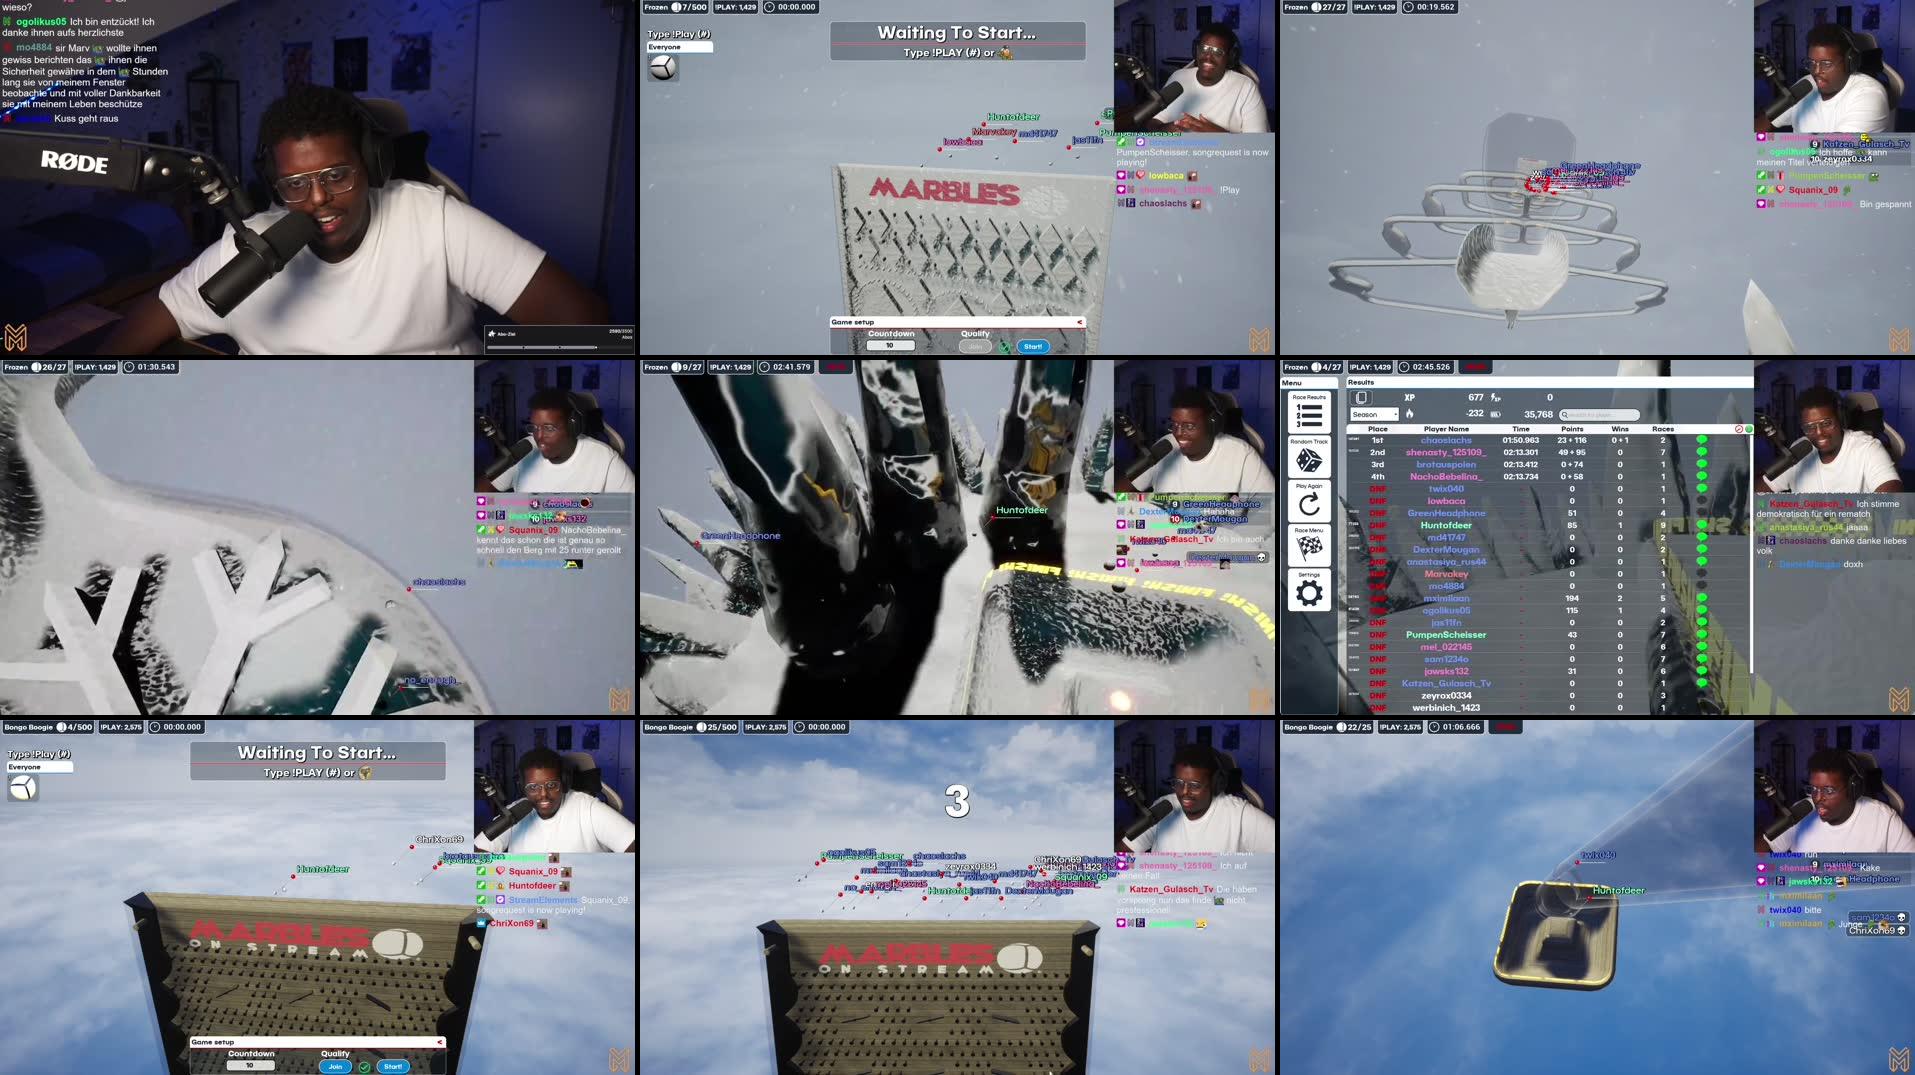
Task: Click the 35,768 value in results header
Action: click(x=1538, y=414)
